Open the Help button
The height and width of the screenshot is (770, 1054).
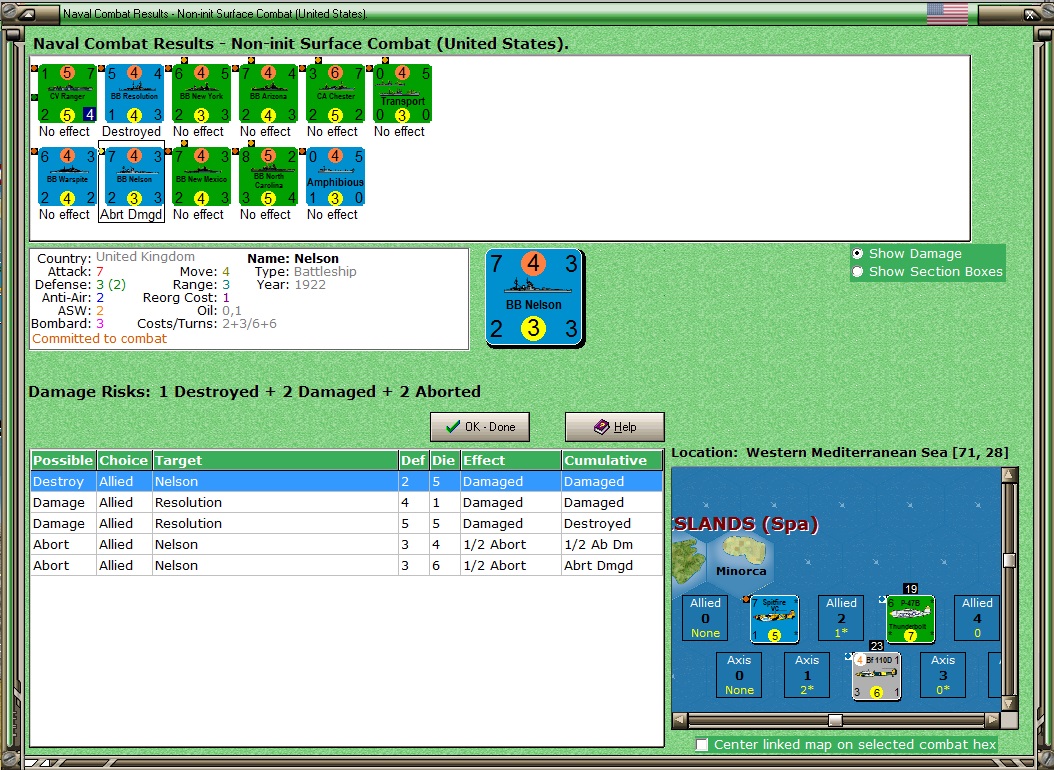click(x=614, y=427)
